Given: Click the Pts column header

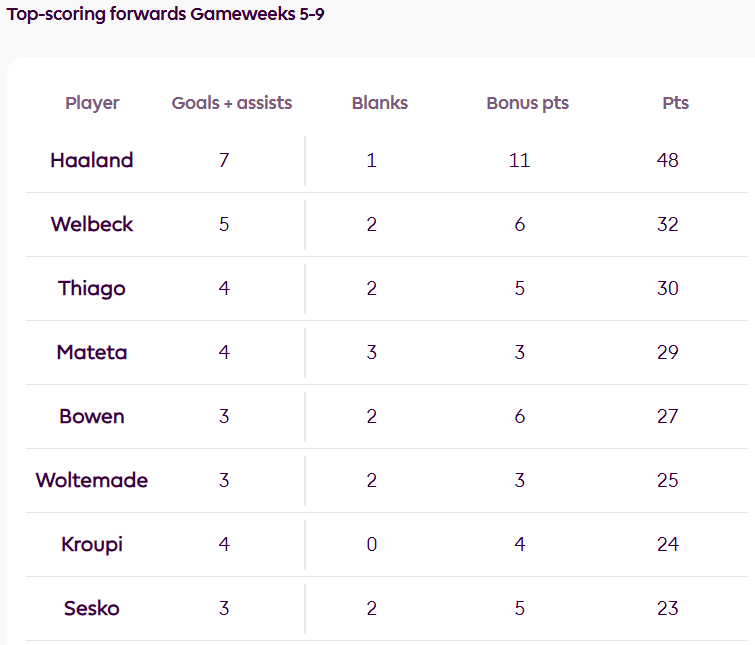Looking at the screenshot, I should point(675,103).
